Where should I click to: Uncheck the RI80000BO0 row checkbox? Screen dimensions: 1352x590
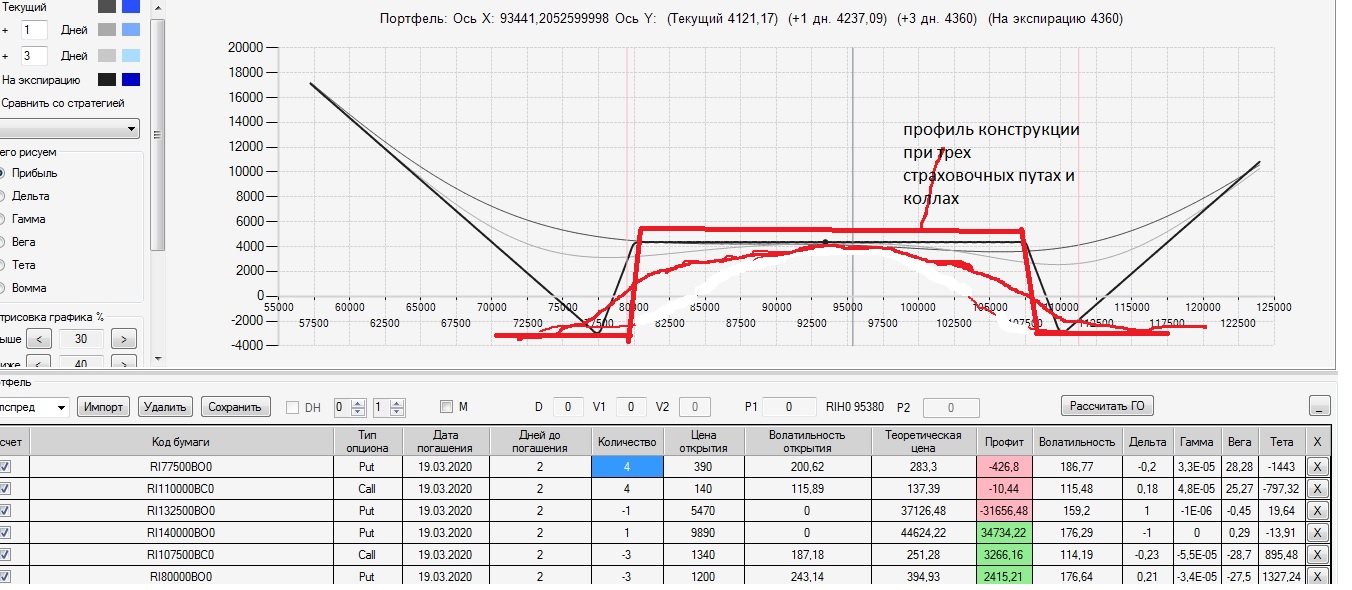pyautogui.click(x=5, y=576)
